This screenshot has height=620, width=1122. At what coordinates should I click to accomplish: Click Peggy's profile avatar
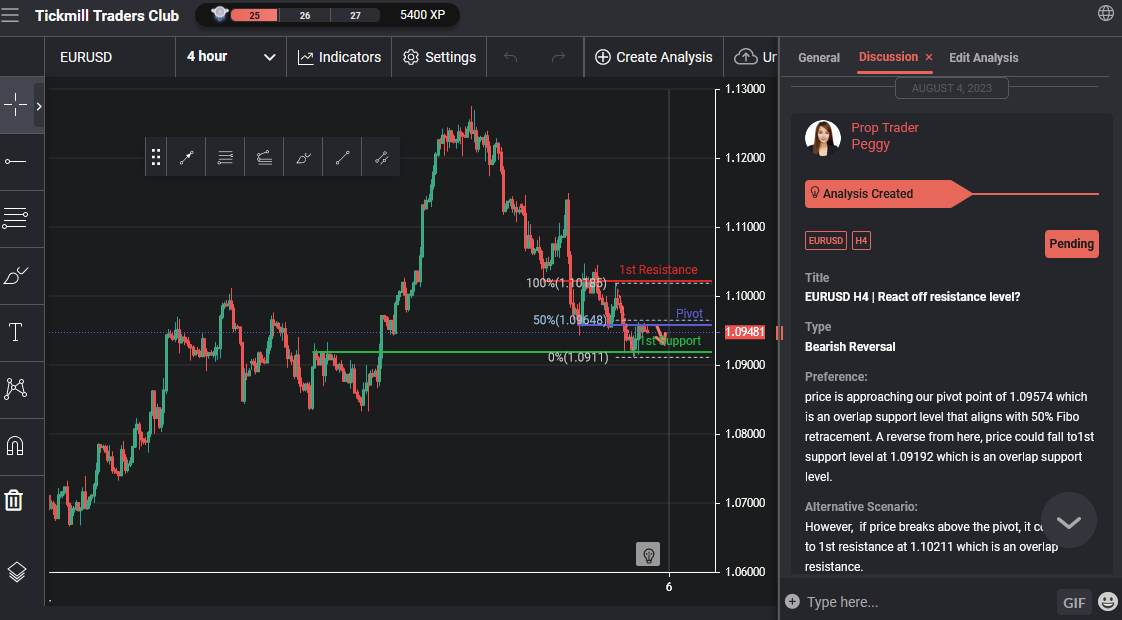coord(823,138)
